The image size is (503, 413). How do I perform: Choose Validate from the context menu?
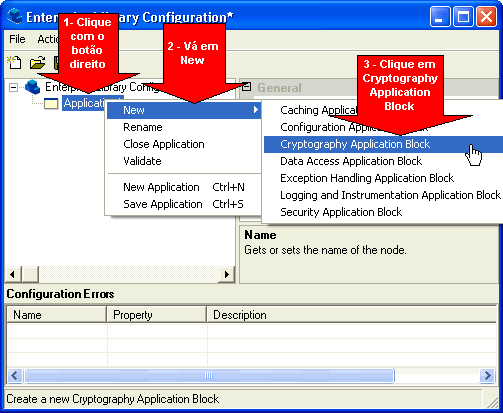click(x=184, y=161)
